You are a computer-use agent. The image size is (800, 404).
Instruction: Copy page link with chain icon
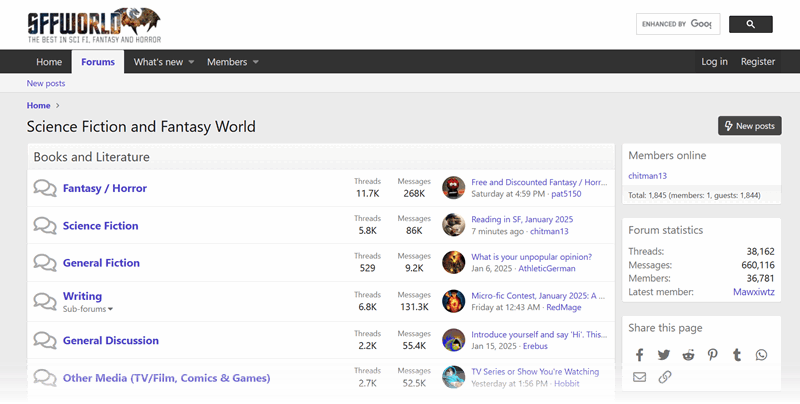tap(665, 377)
